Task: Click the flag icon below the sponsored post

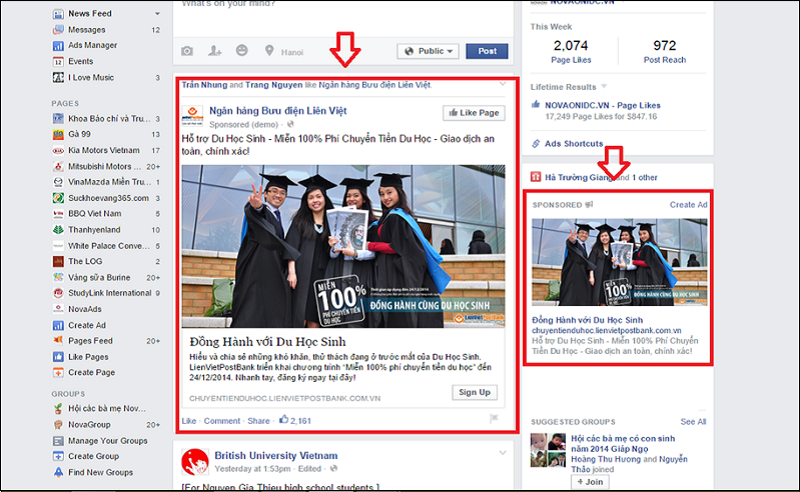Action: click(494, 420)
